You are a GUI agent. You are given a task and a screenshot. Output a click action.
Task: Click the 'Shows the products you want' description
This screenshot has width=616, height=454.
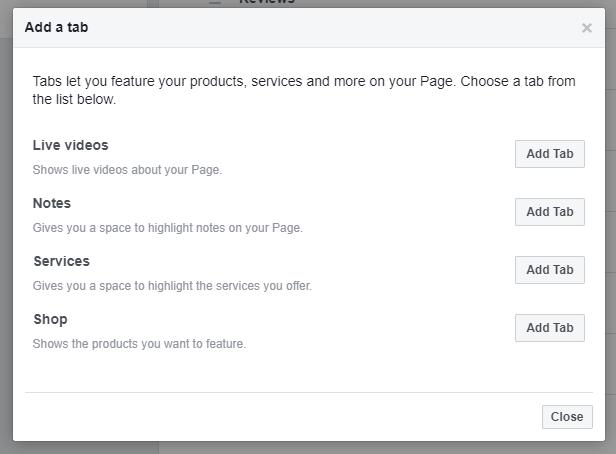point(139,344)
